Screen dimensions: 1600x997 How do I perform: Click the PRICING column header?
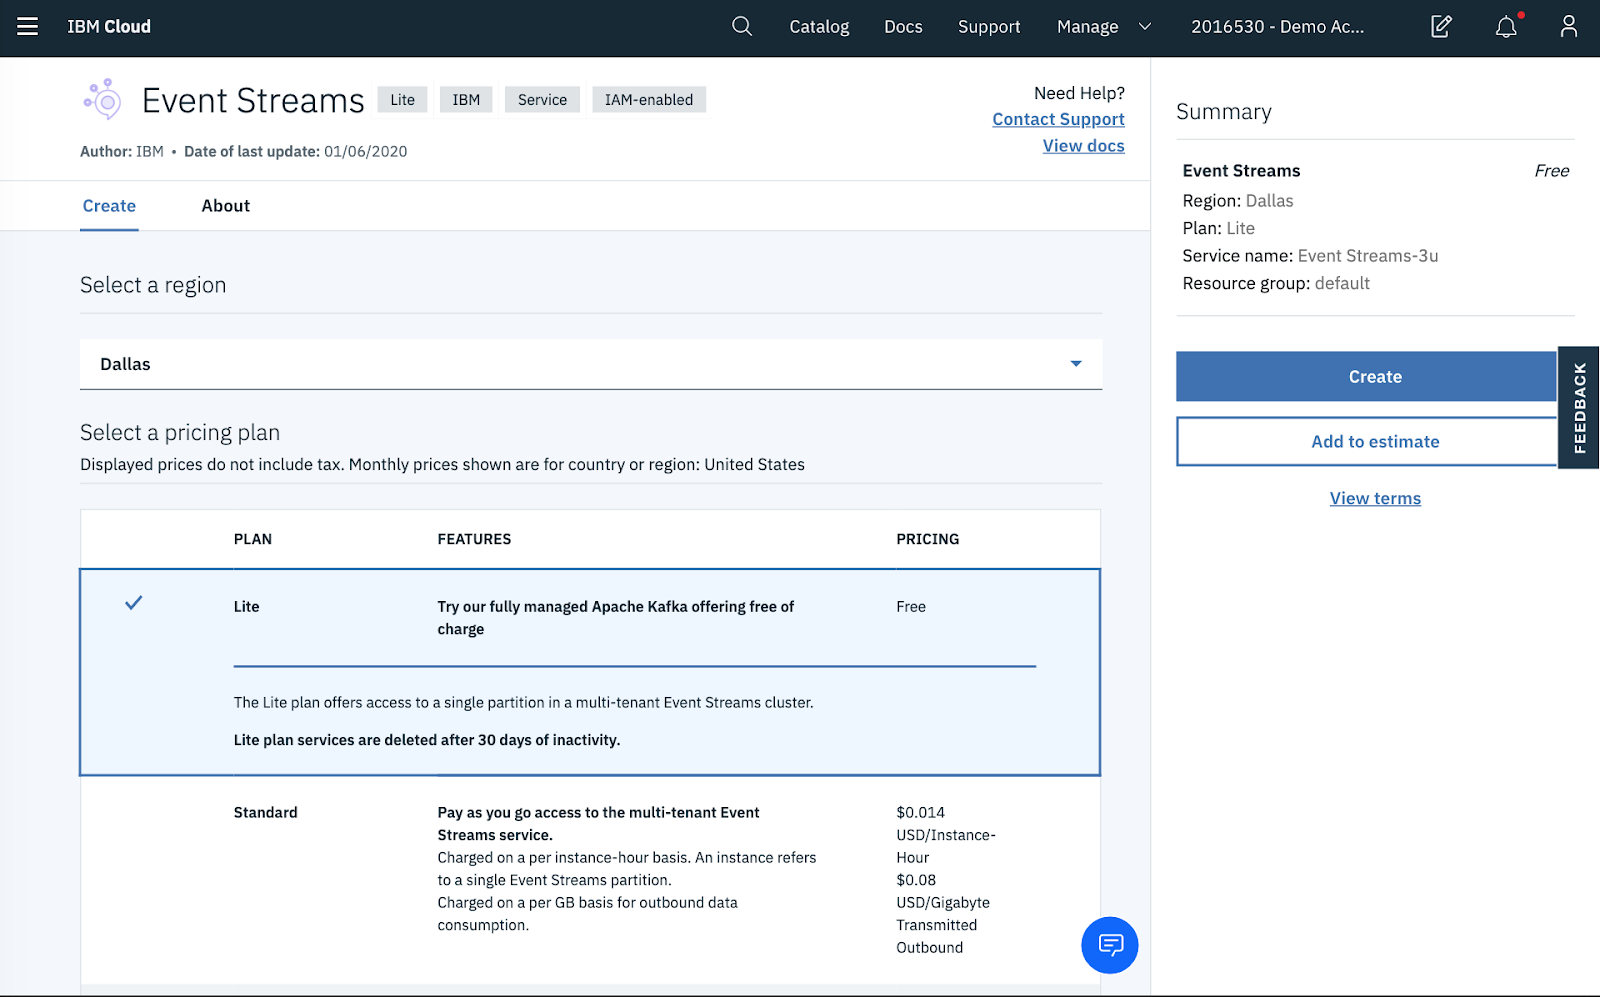(x=927, y=539)
